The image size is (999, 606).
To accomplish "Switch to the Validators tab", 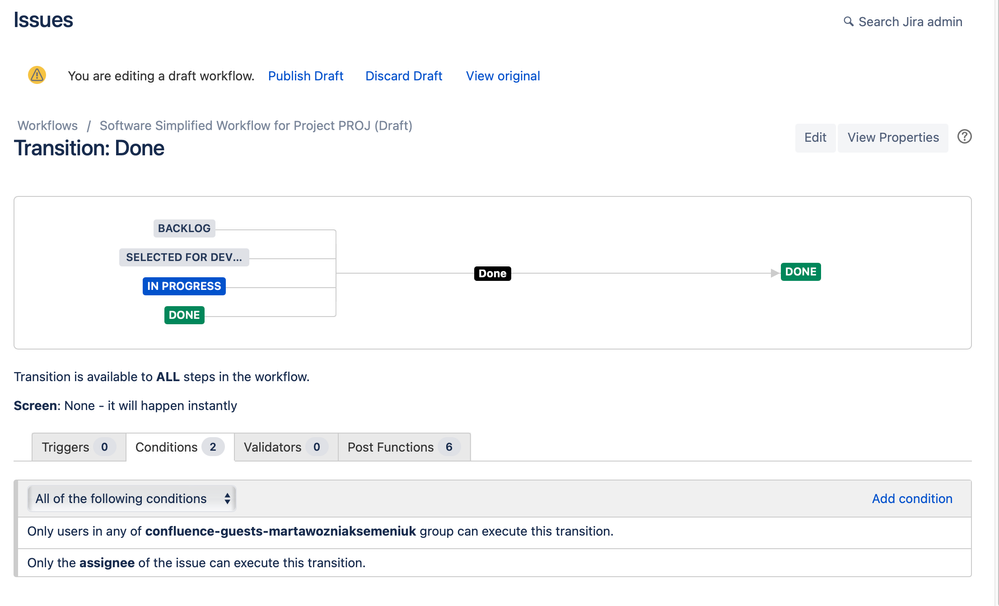I will click(x=285, y=447).
